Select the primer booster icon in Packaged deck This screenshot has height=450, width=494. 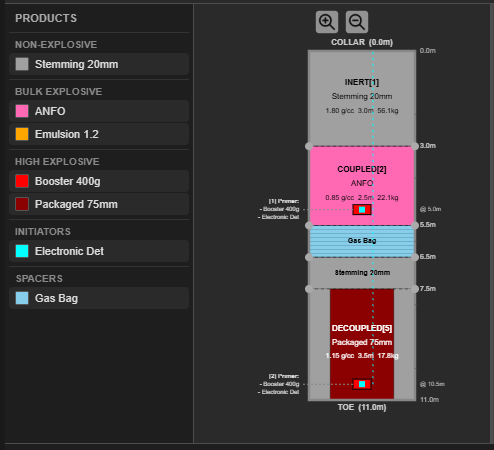tap(362, 384)
